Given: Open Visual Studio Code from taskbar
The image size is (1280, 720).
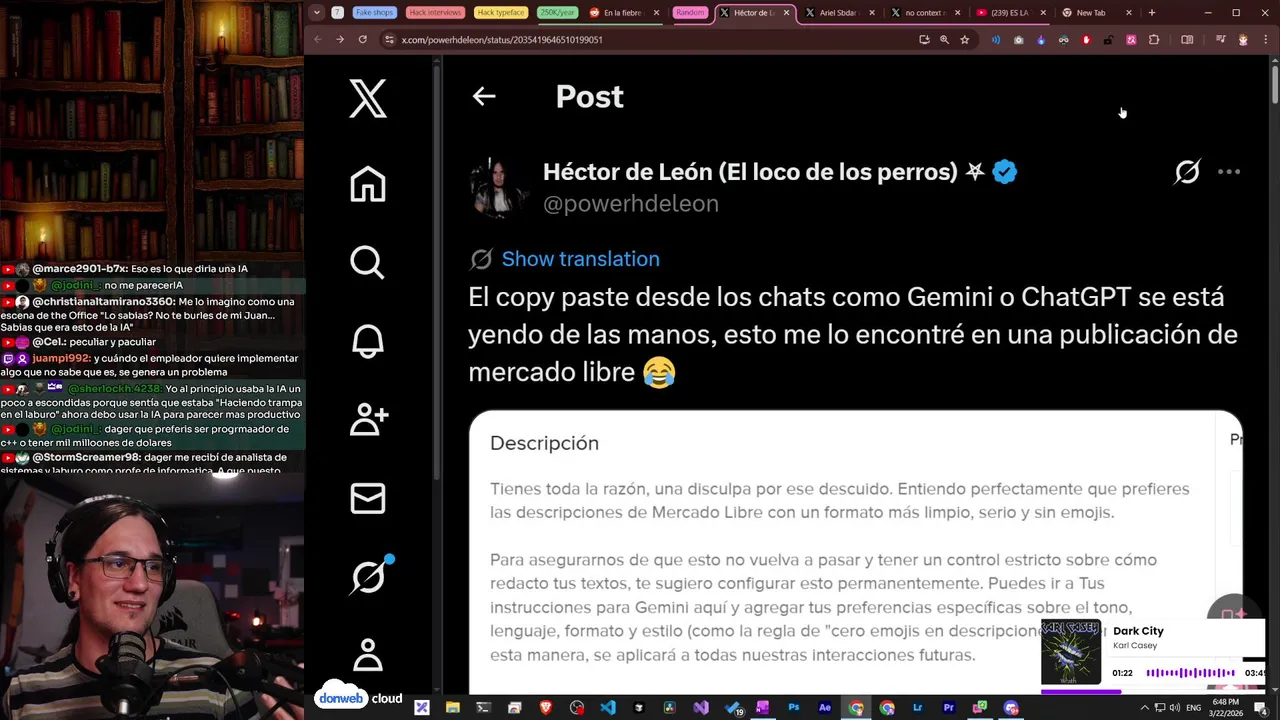Looking at the screenshot, I should pyautogui.click(x=608, y=708).
